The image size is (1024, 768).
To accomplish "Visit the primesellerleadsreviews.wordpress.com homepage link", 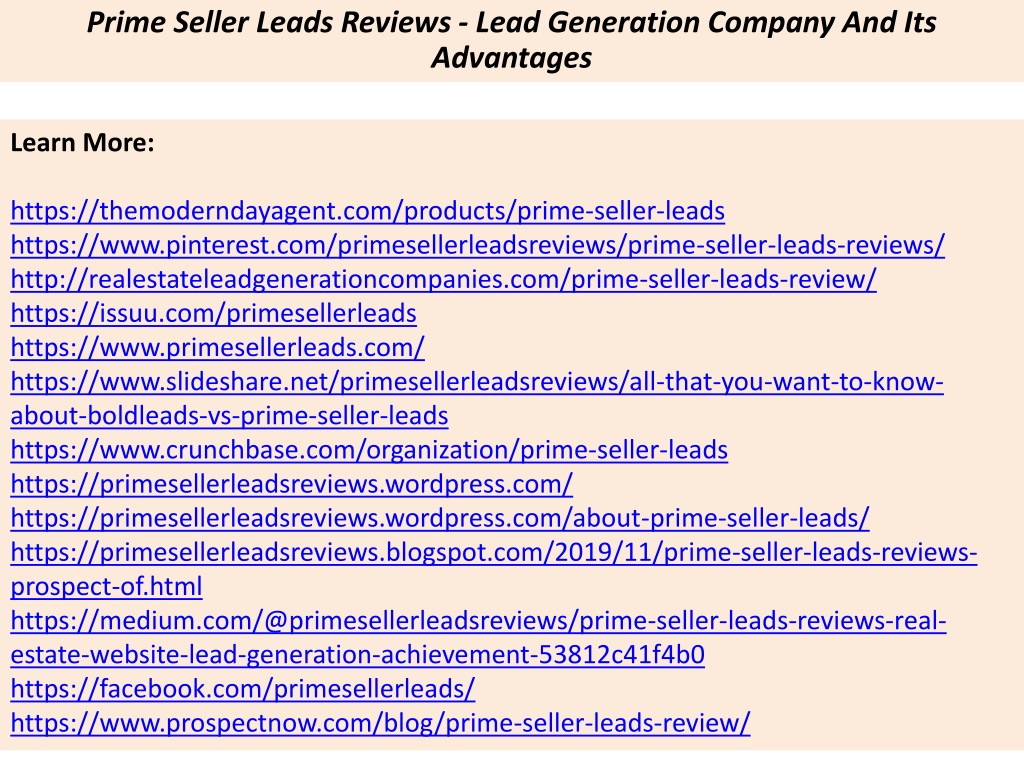I will click(x=292, y=484).
